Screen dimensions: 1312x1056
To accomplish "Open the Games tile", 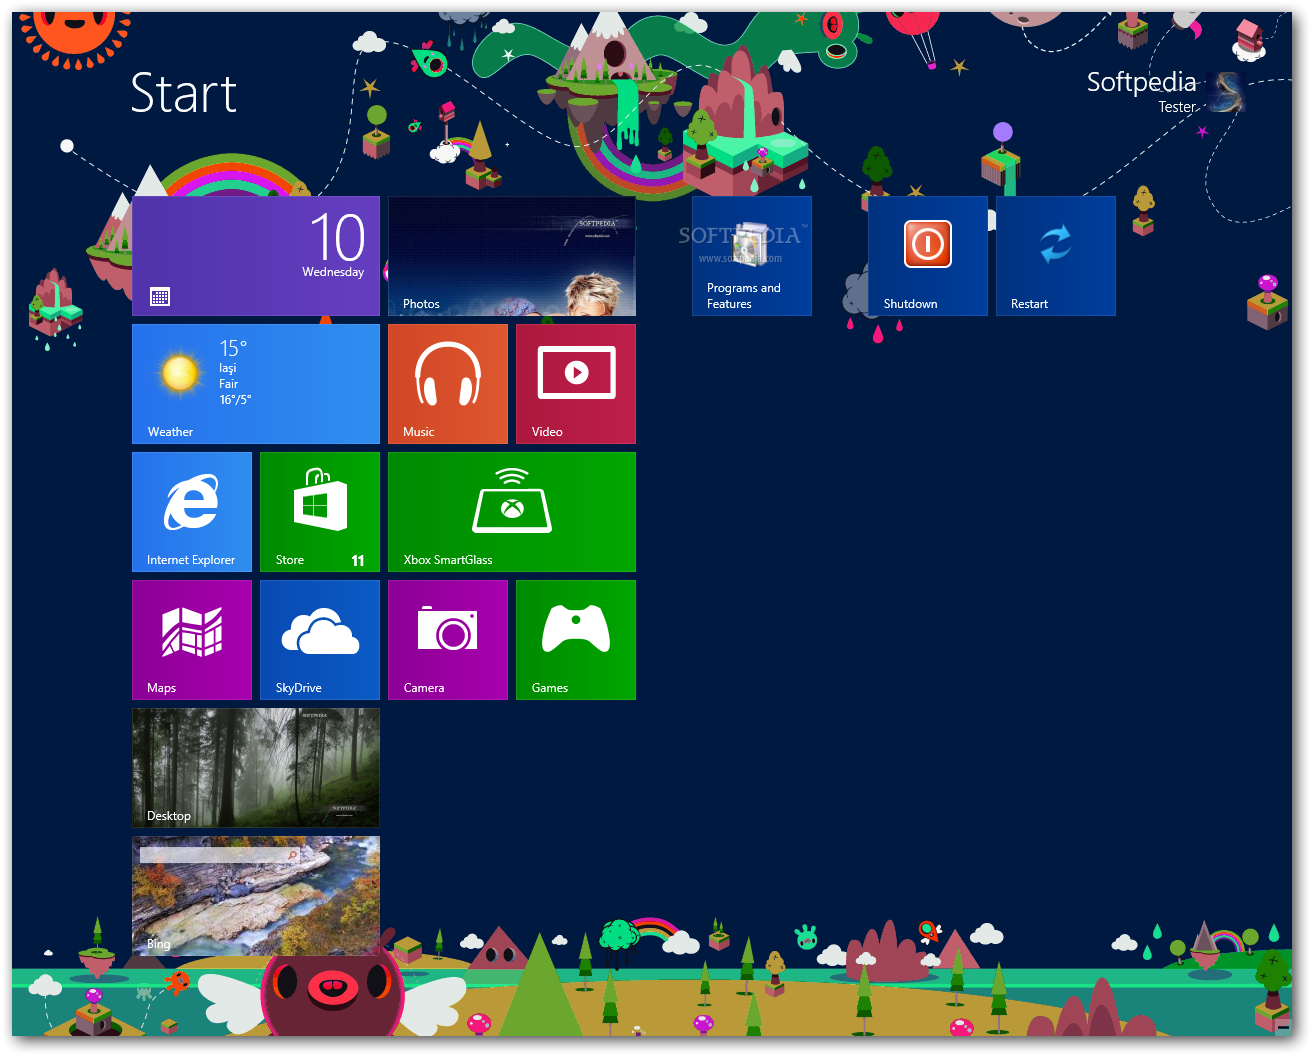I will pos(576,640).
